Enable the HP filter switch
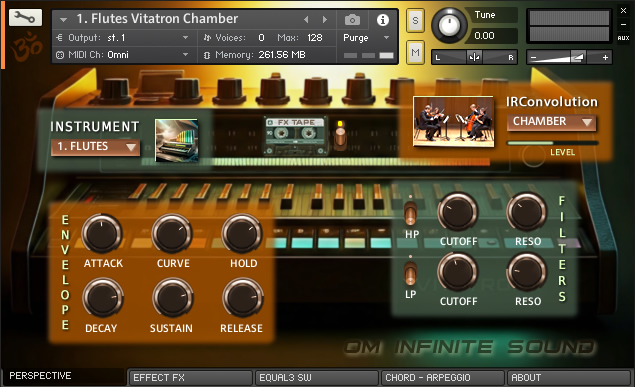The image size is (635, 387). point(411,212)
